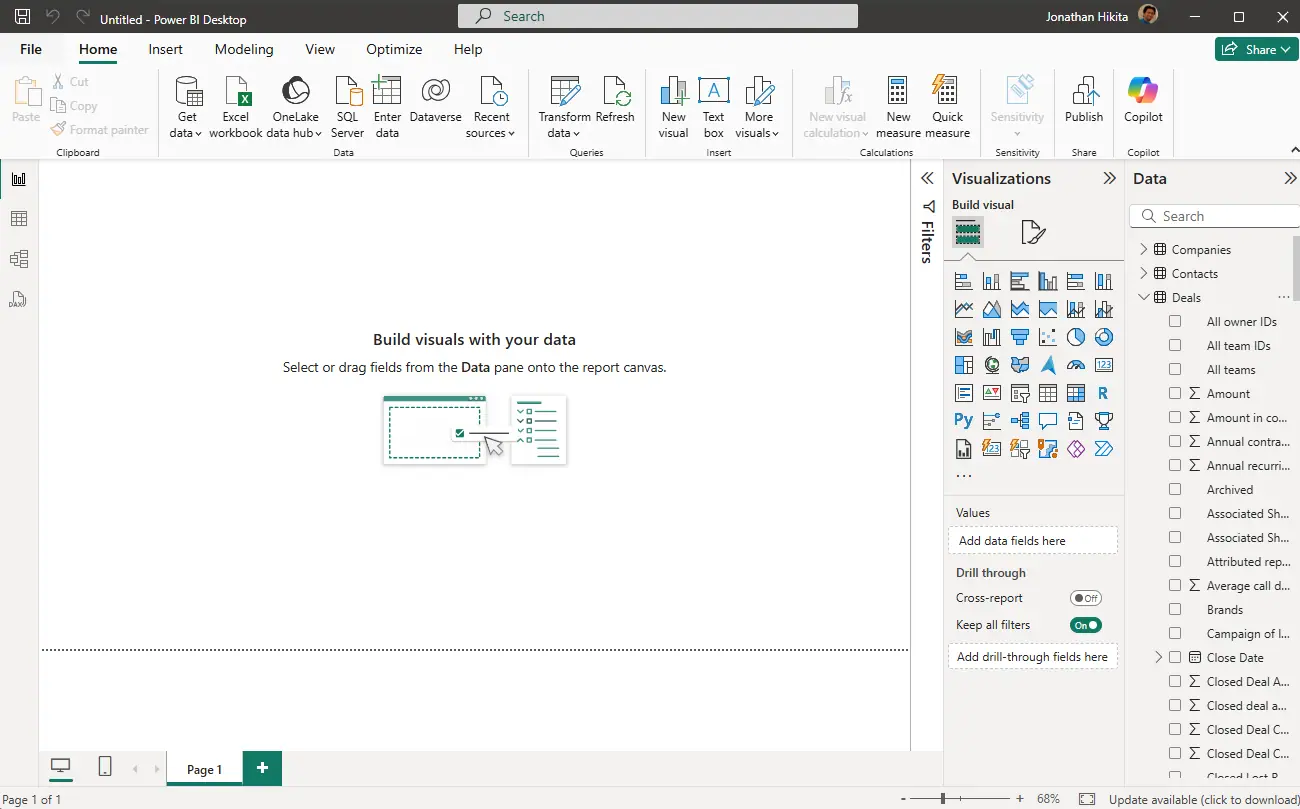Switch to the Insert ribbon tab
Image resolution: width=1300 pixels, height=809 pixels.
(166, 49)
